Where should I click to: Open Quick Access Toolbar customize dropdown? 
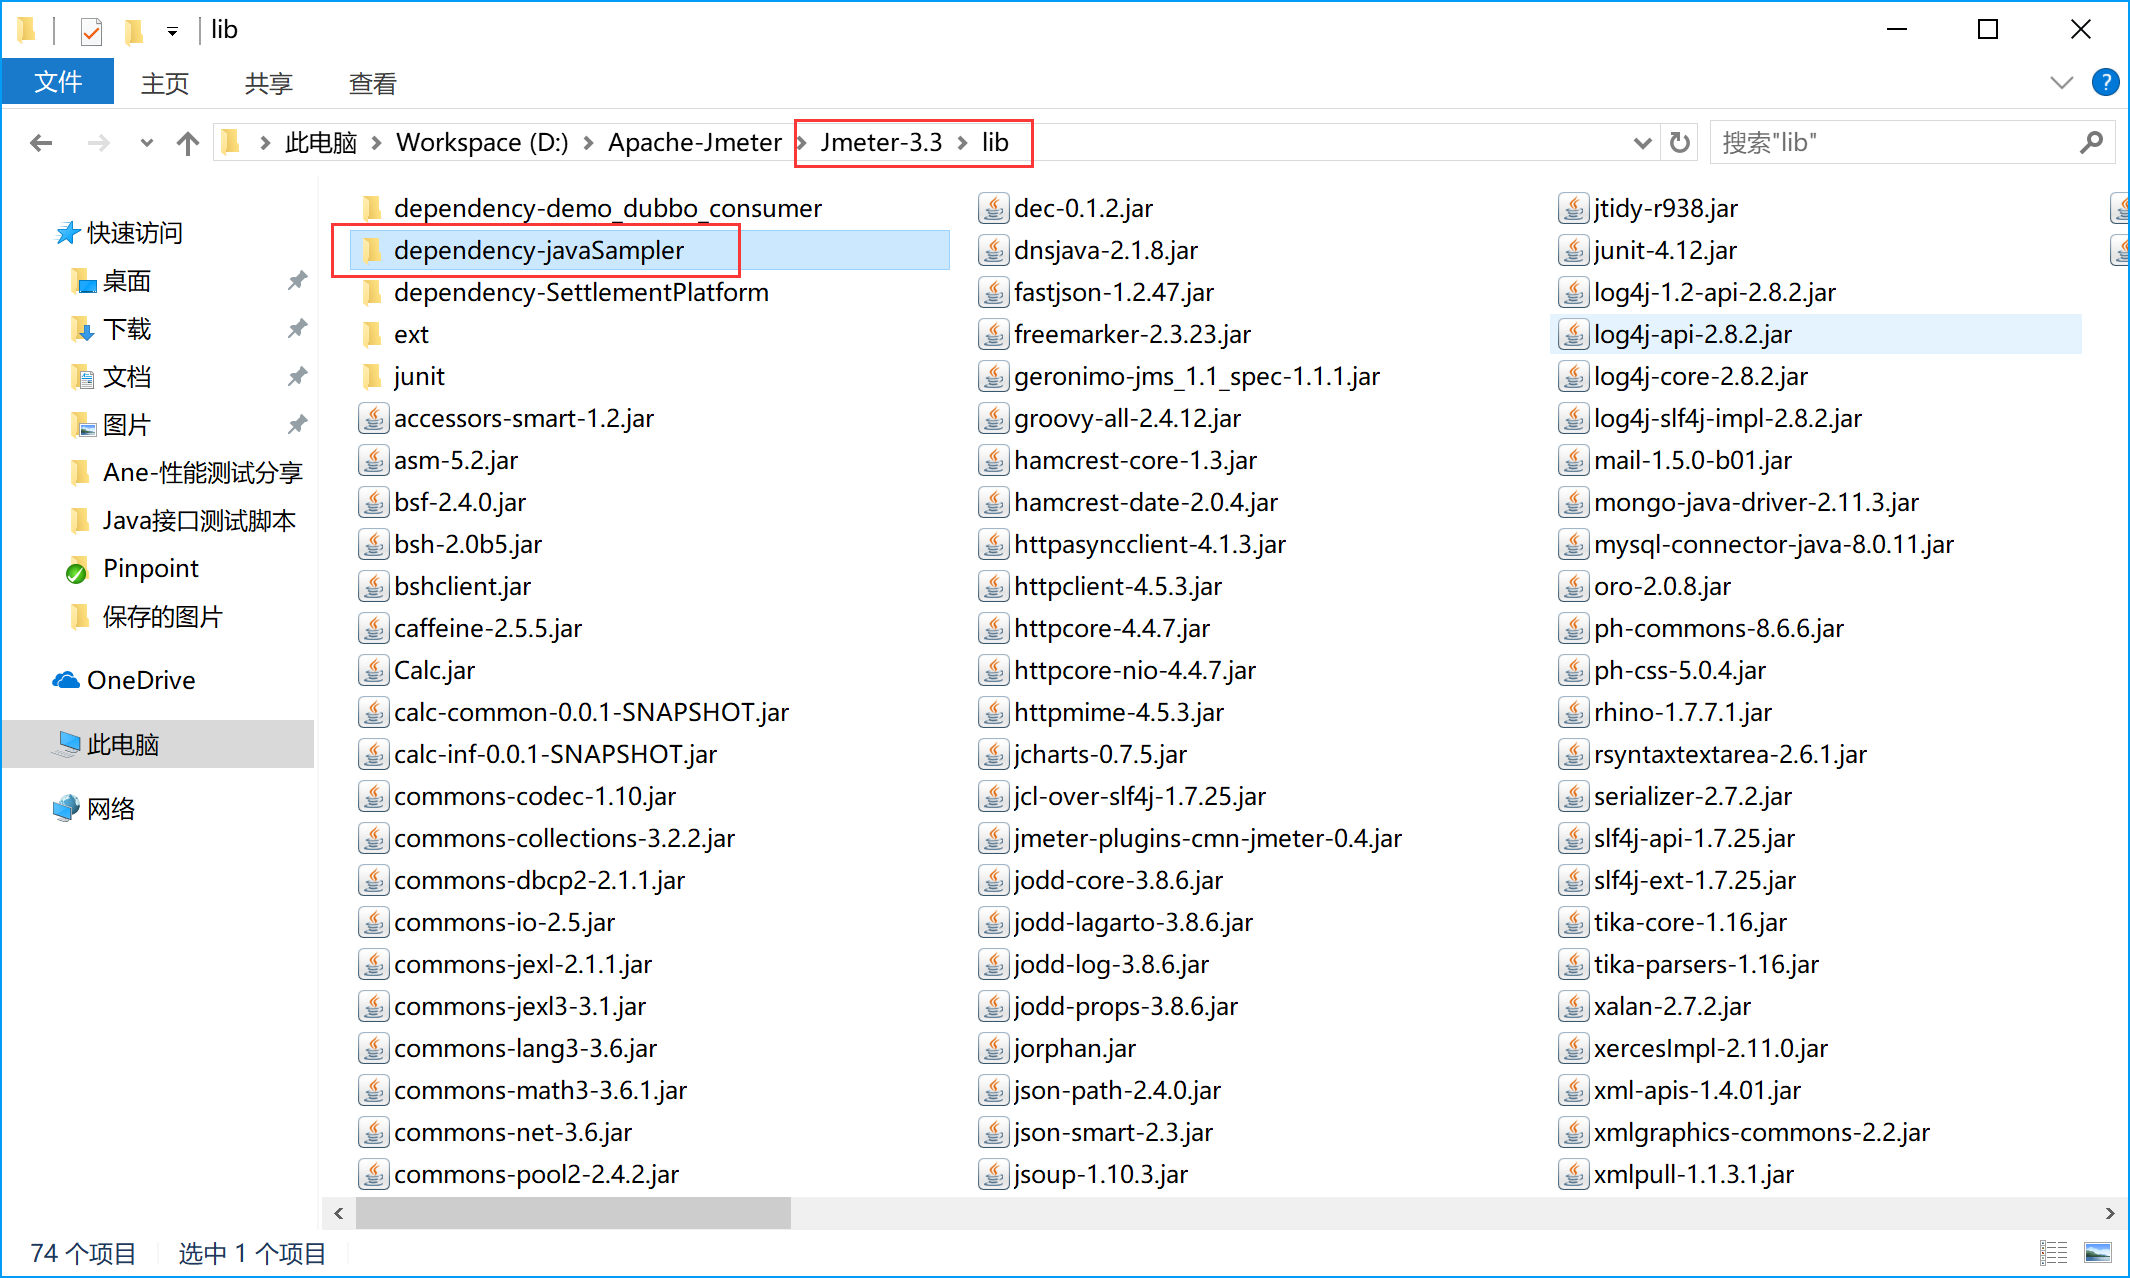pyautogui.click(x=172, y=31)
